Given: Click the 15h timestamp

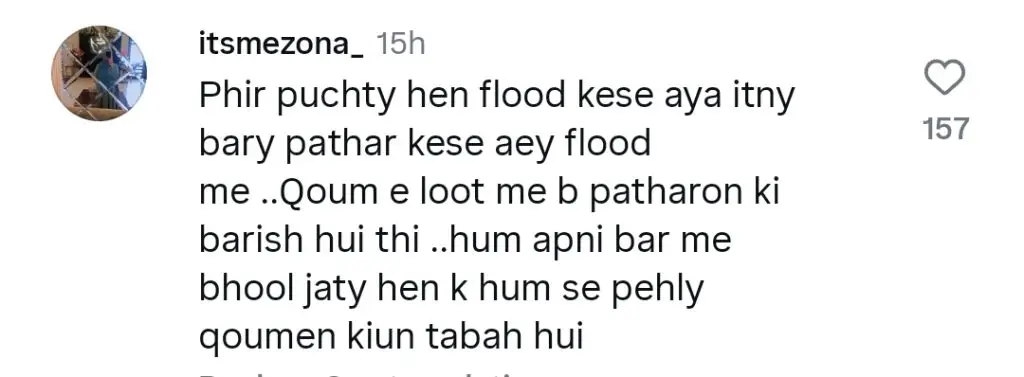Looking at the screenshot, I should [x=400, y=44].
